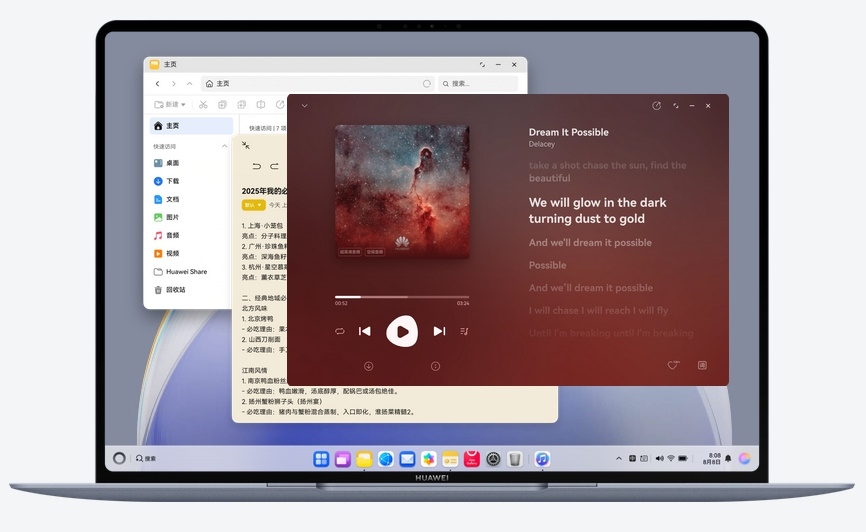Click the share icon in music player title bar

pyautogui.click(x=656, y=106)
